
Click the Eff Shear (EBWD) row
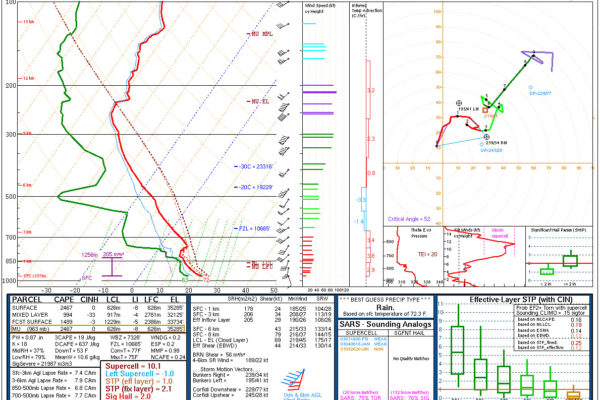tap(262, 346)
